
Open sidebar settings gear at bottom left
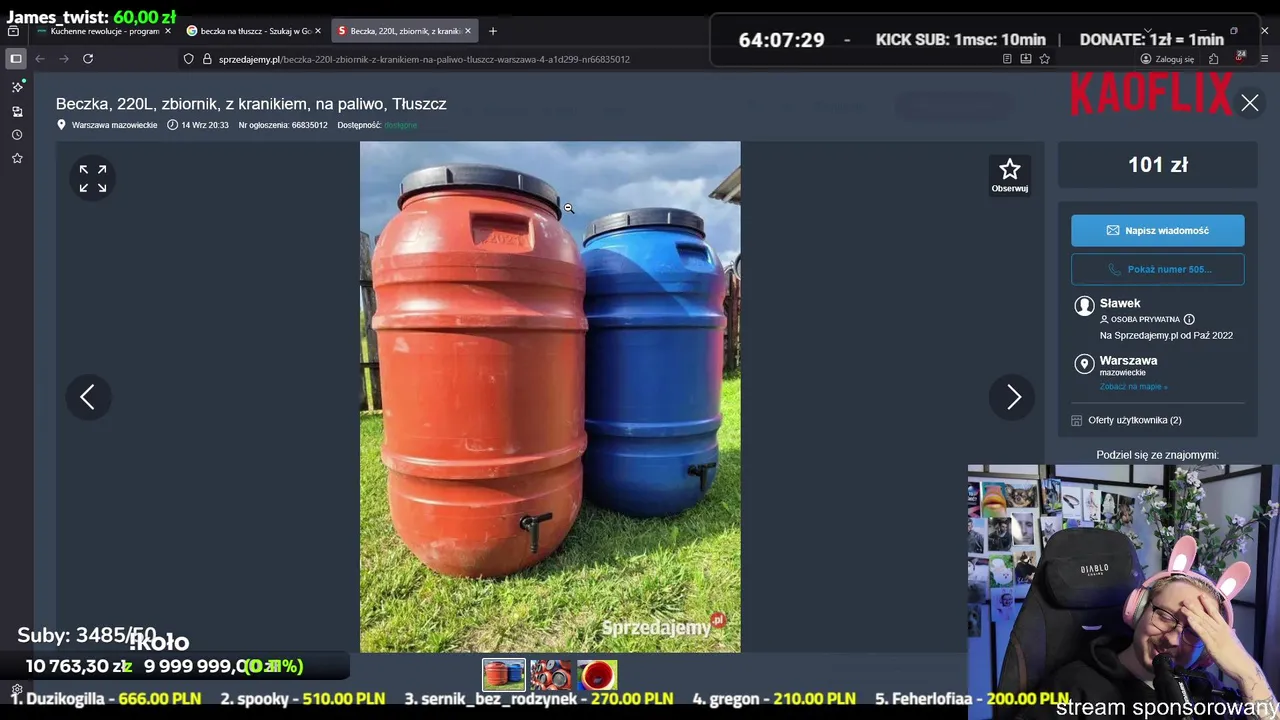coord(17,690)
